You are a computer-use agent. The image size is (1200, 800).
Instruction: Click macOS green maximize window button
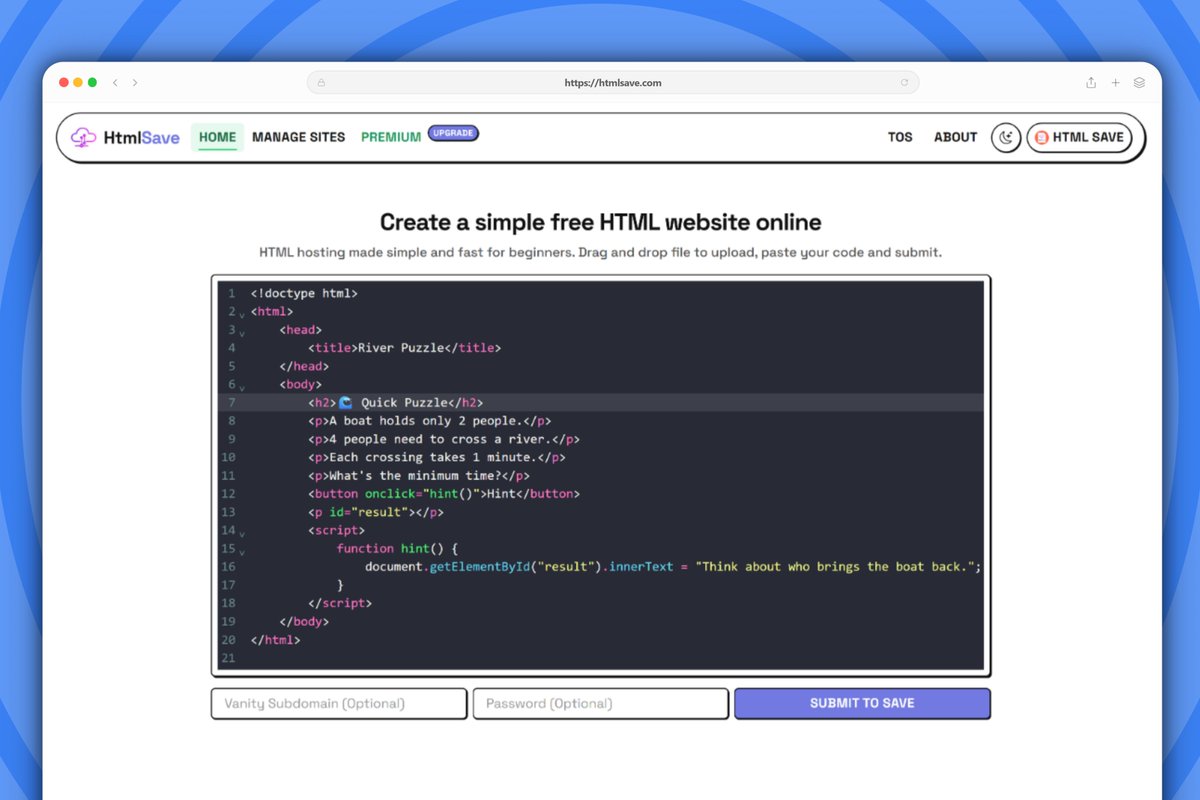pos(92,83)
